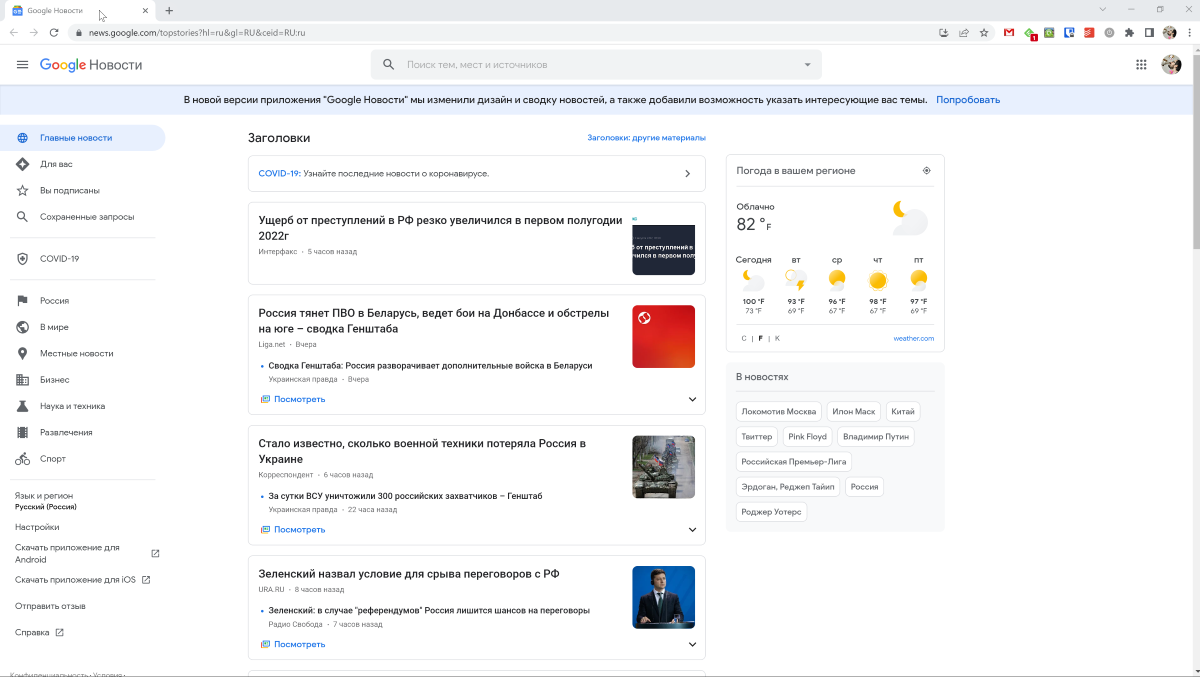Expand the Зеленский story coverage
The height and width of the screenshot is (677, 1200).
(x=692, y=644)
